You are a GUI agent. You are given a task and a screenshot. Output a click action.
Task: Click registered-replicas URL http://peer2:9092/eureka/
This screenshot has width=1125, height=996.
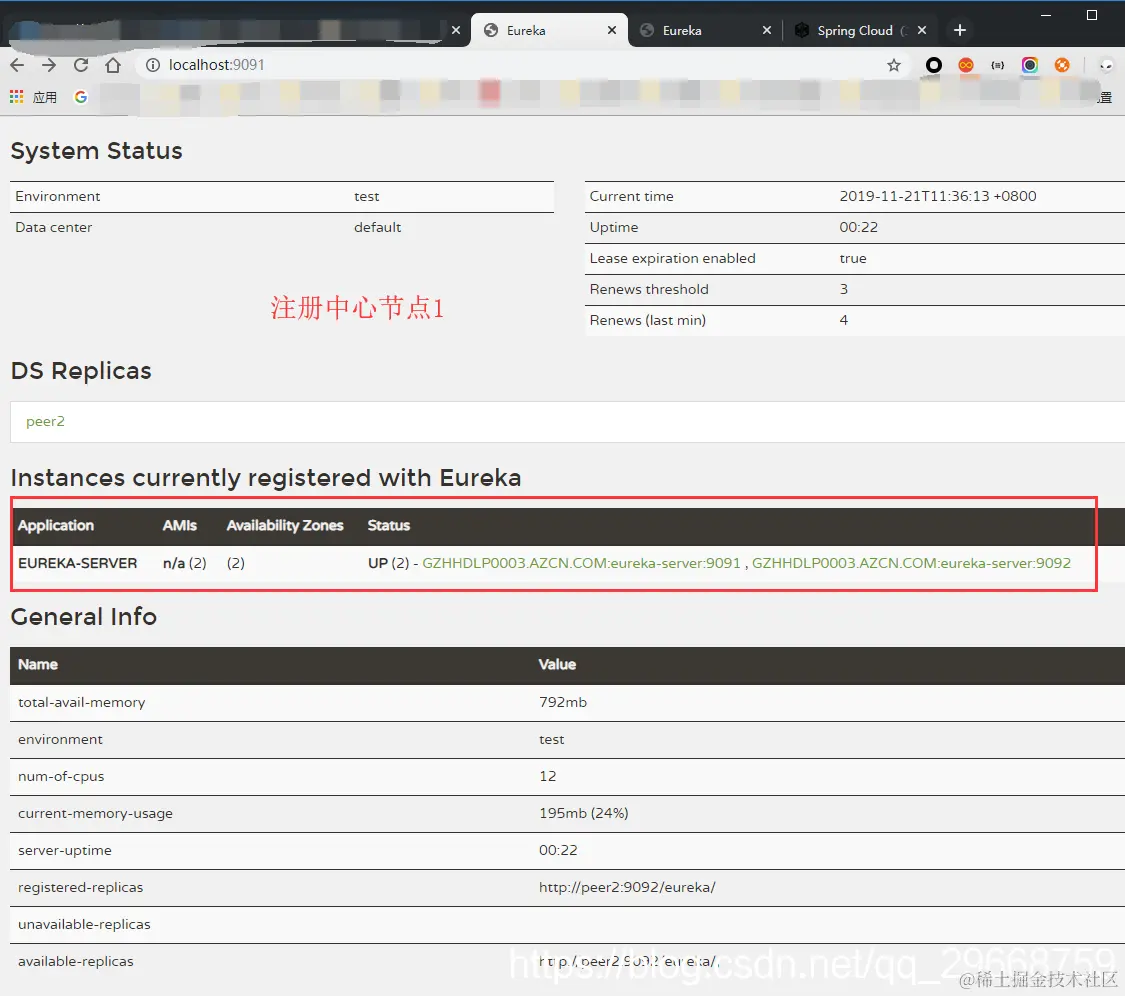(x=627, y=888)
